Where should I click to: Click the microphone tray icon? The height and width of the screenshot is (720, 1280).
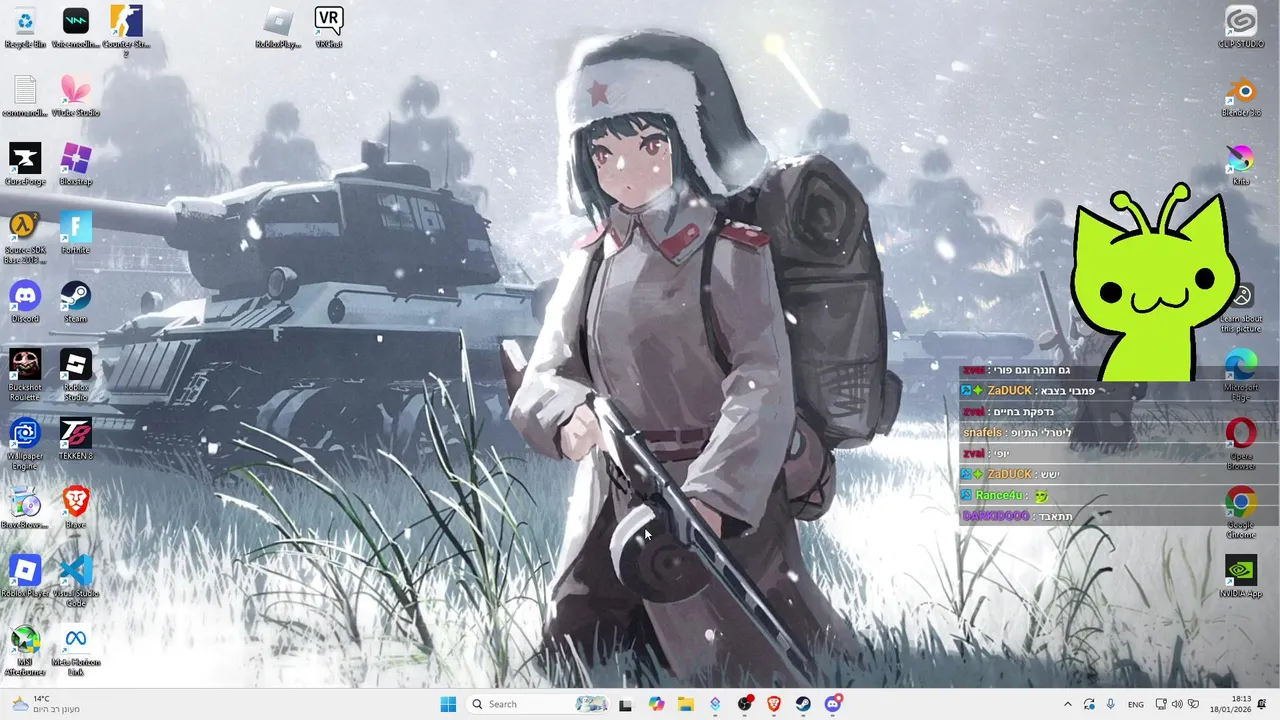(x=1110, y=704)
